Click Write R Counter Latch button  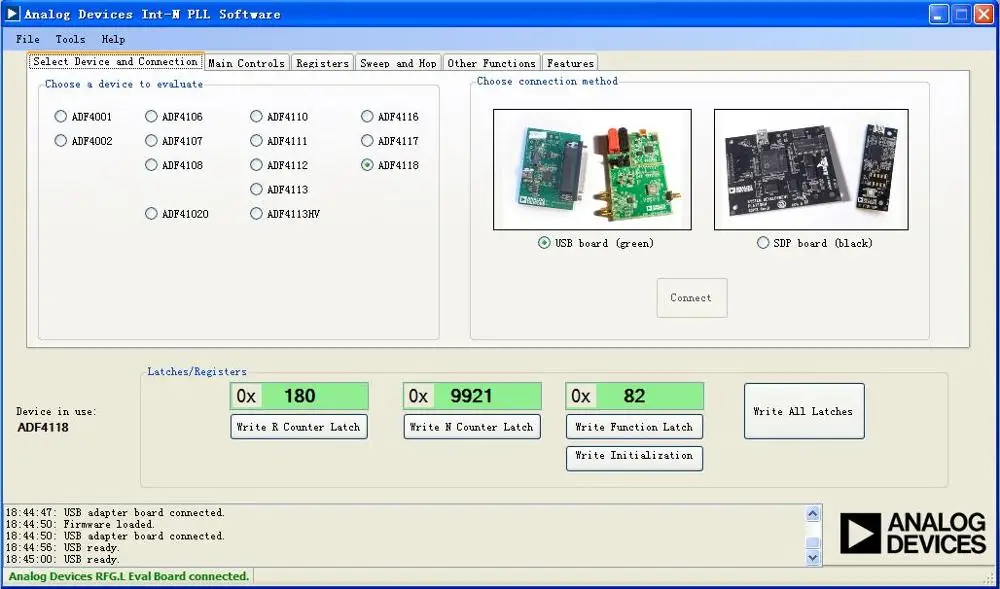click(299, 427)
